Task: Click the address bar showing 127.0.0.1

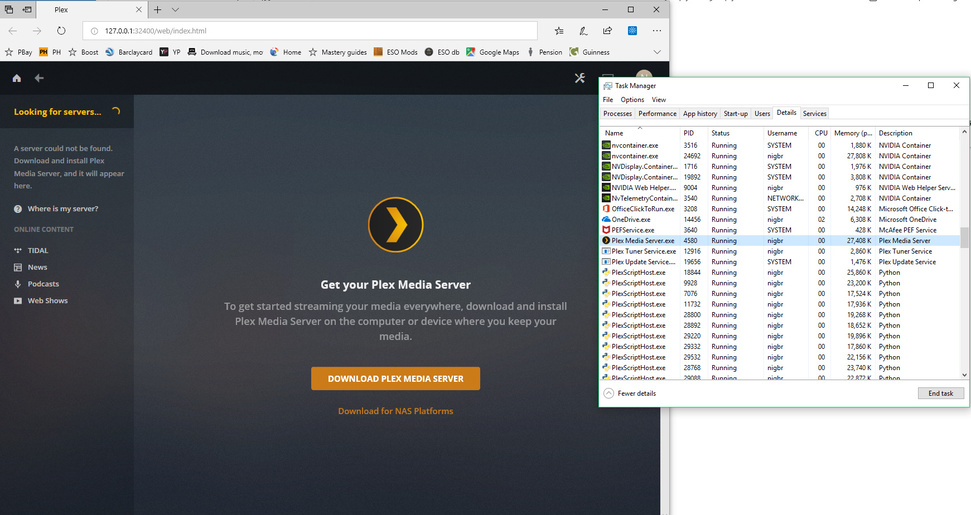Action: [310, 30]
